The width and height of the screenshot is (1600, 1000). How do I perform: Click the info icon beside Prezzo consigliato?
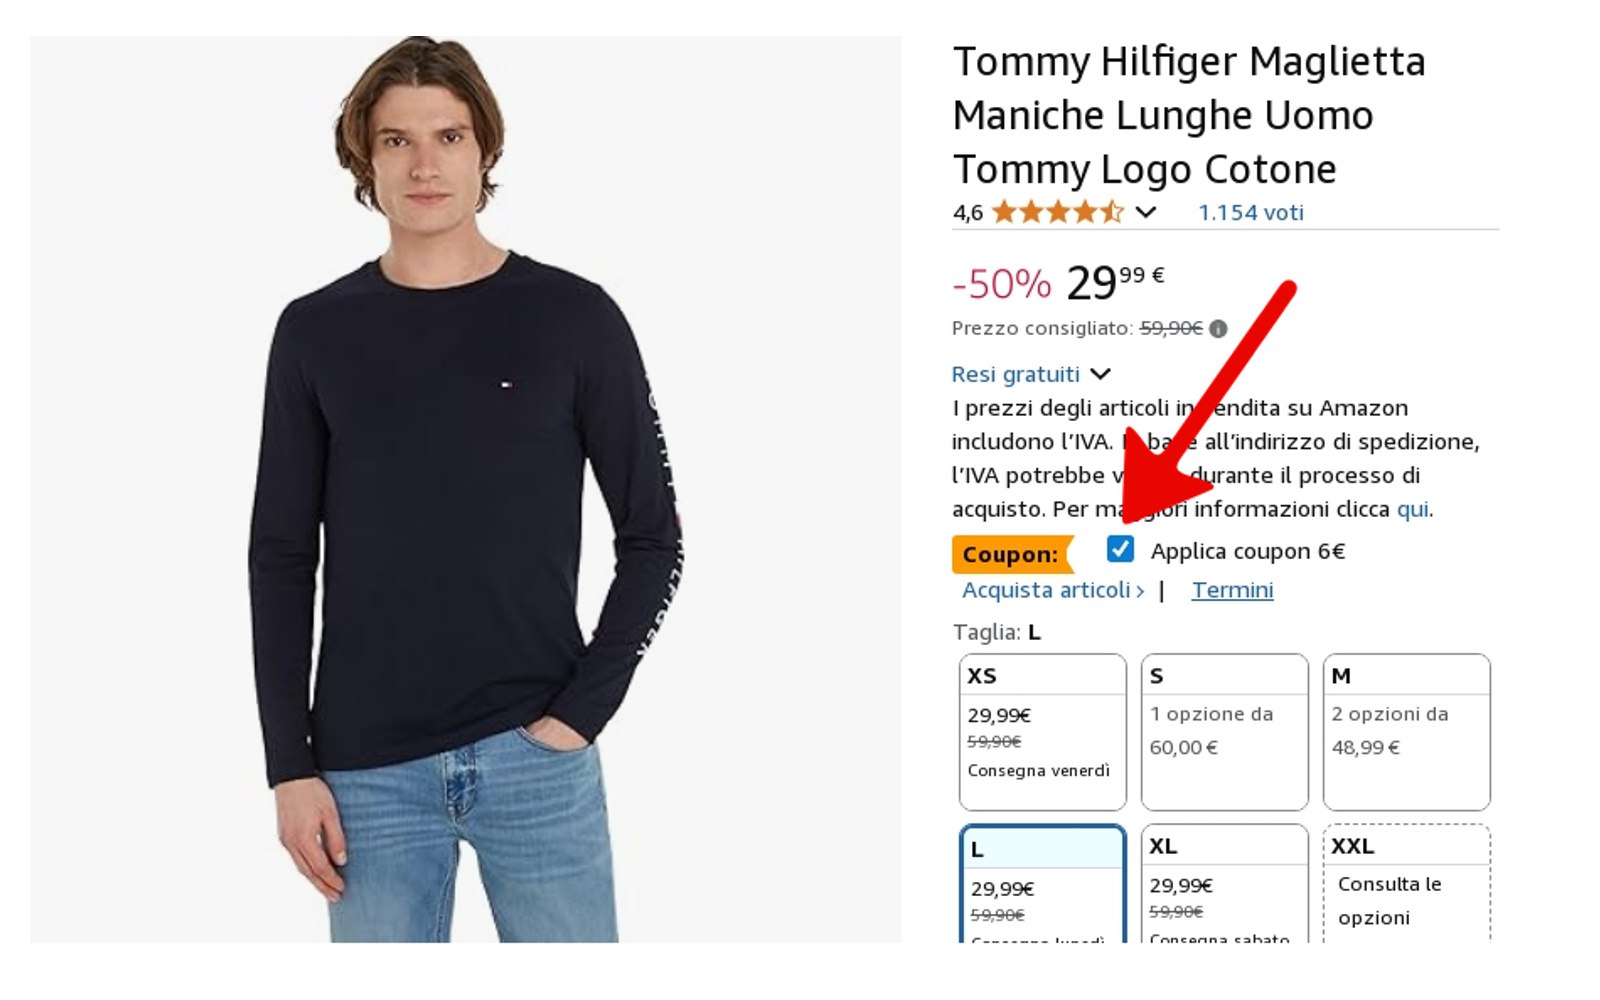(x=1218, y=329)
